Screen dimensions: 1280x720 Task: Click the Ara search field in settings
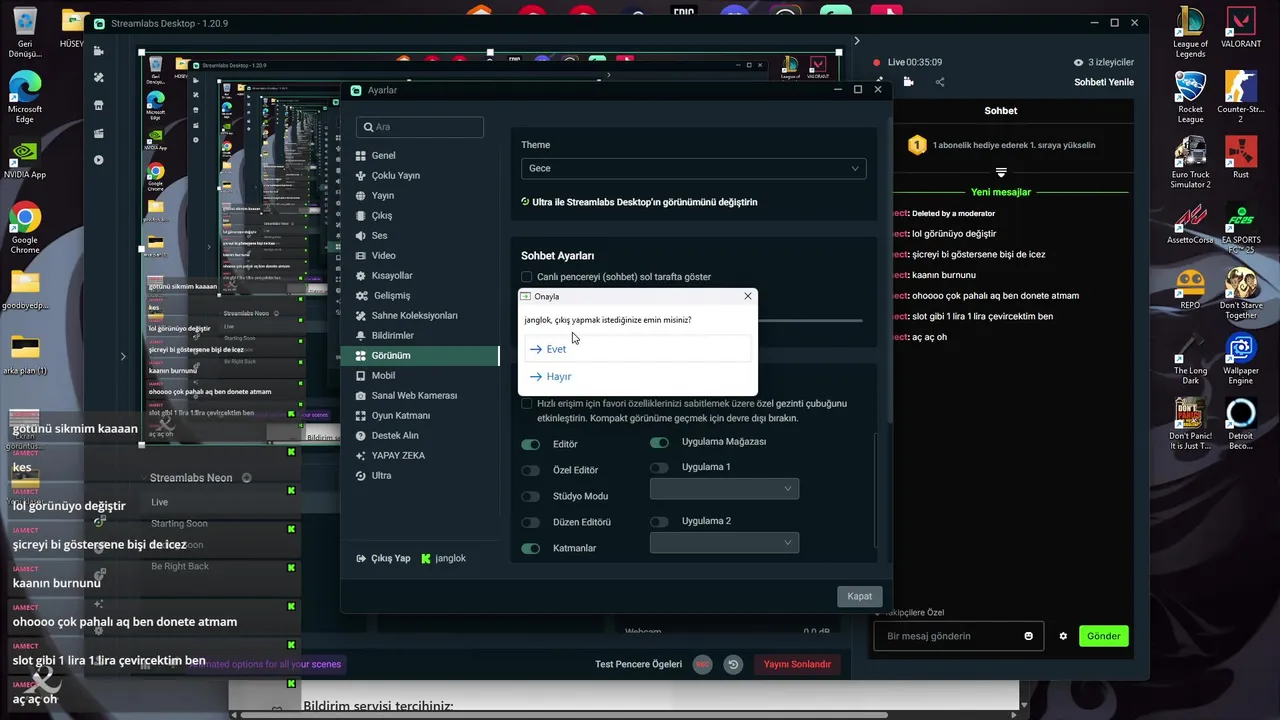(420, 127)
